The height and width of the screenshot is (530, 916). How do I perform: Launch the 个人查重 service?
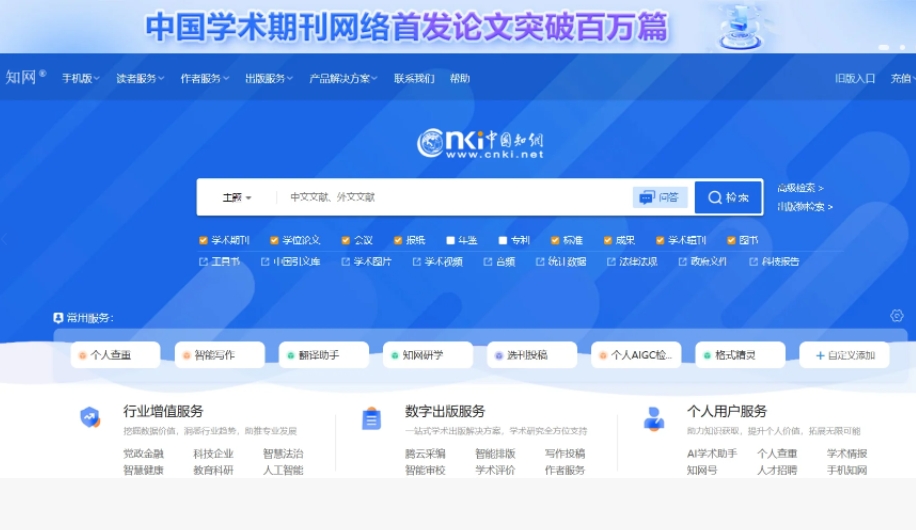tap(115, 355)
